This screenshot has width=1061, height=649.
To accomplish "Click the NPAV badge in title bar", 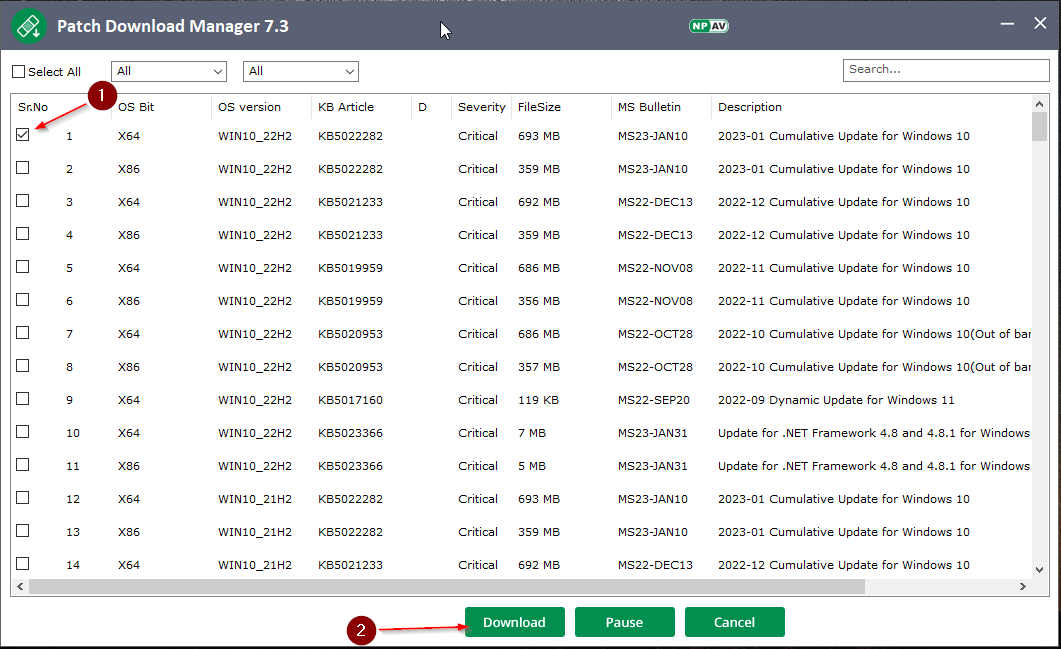I will pyautogui.click(x=708, y=26).
